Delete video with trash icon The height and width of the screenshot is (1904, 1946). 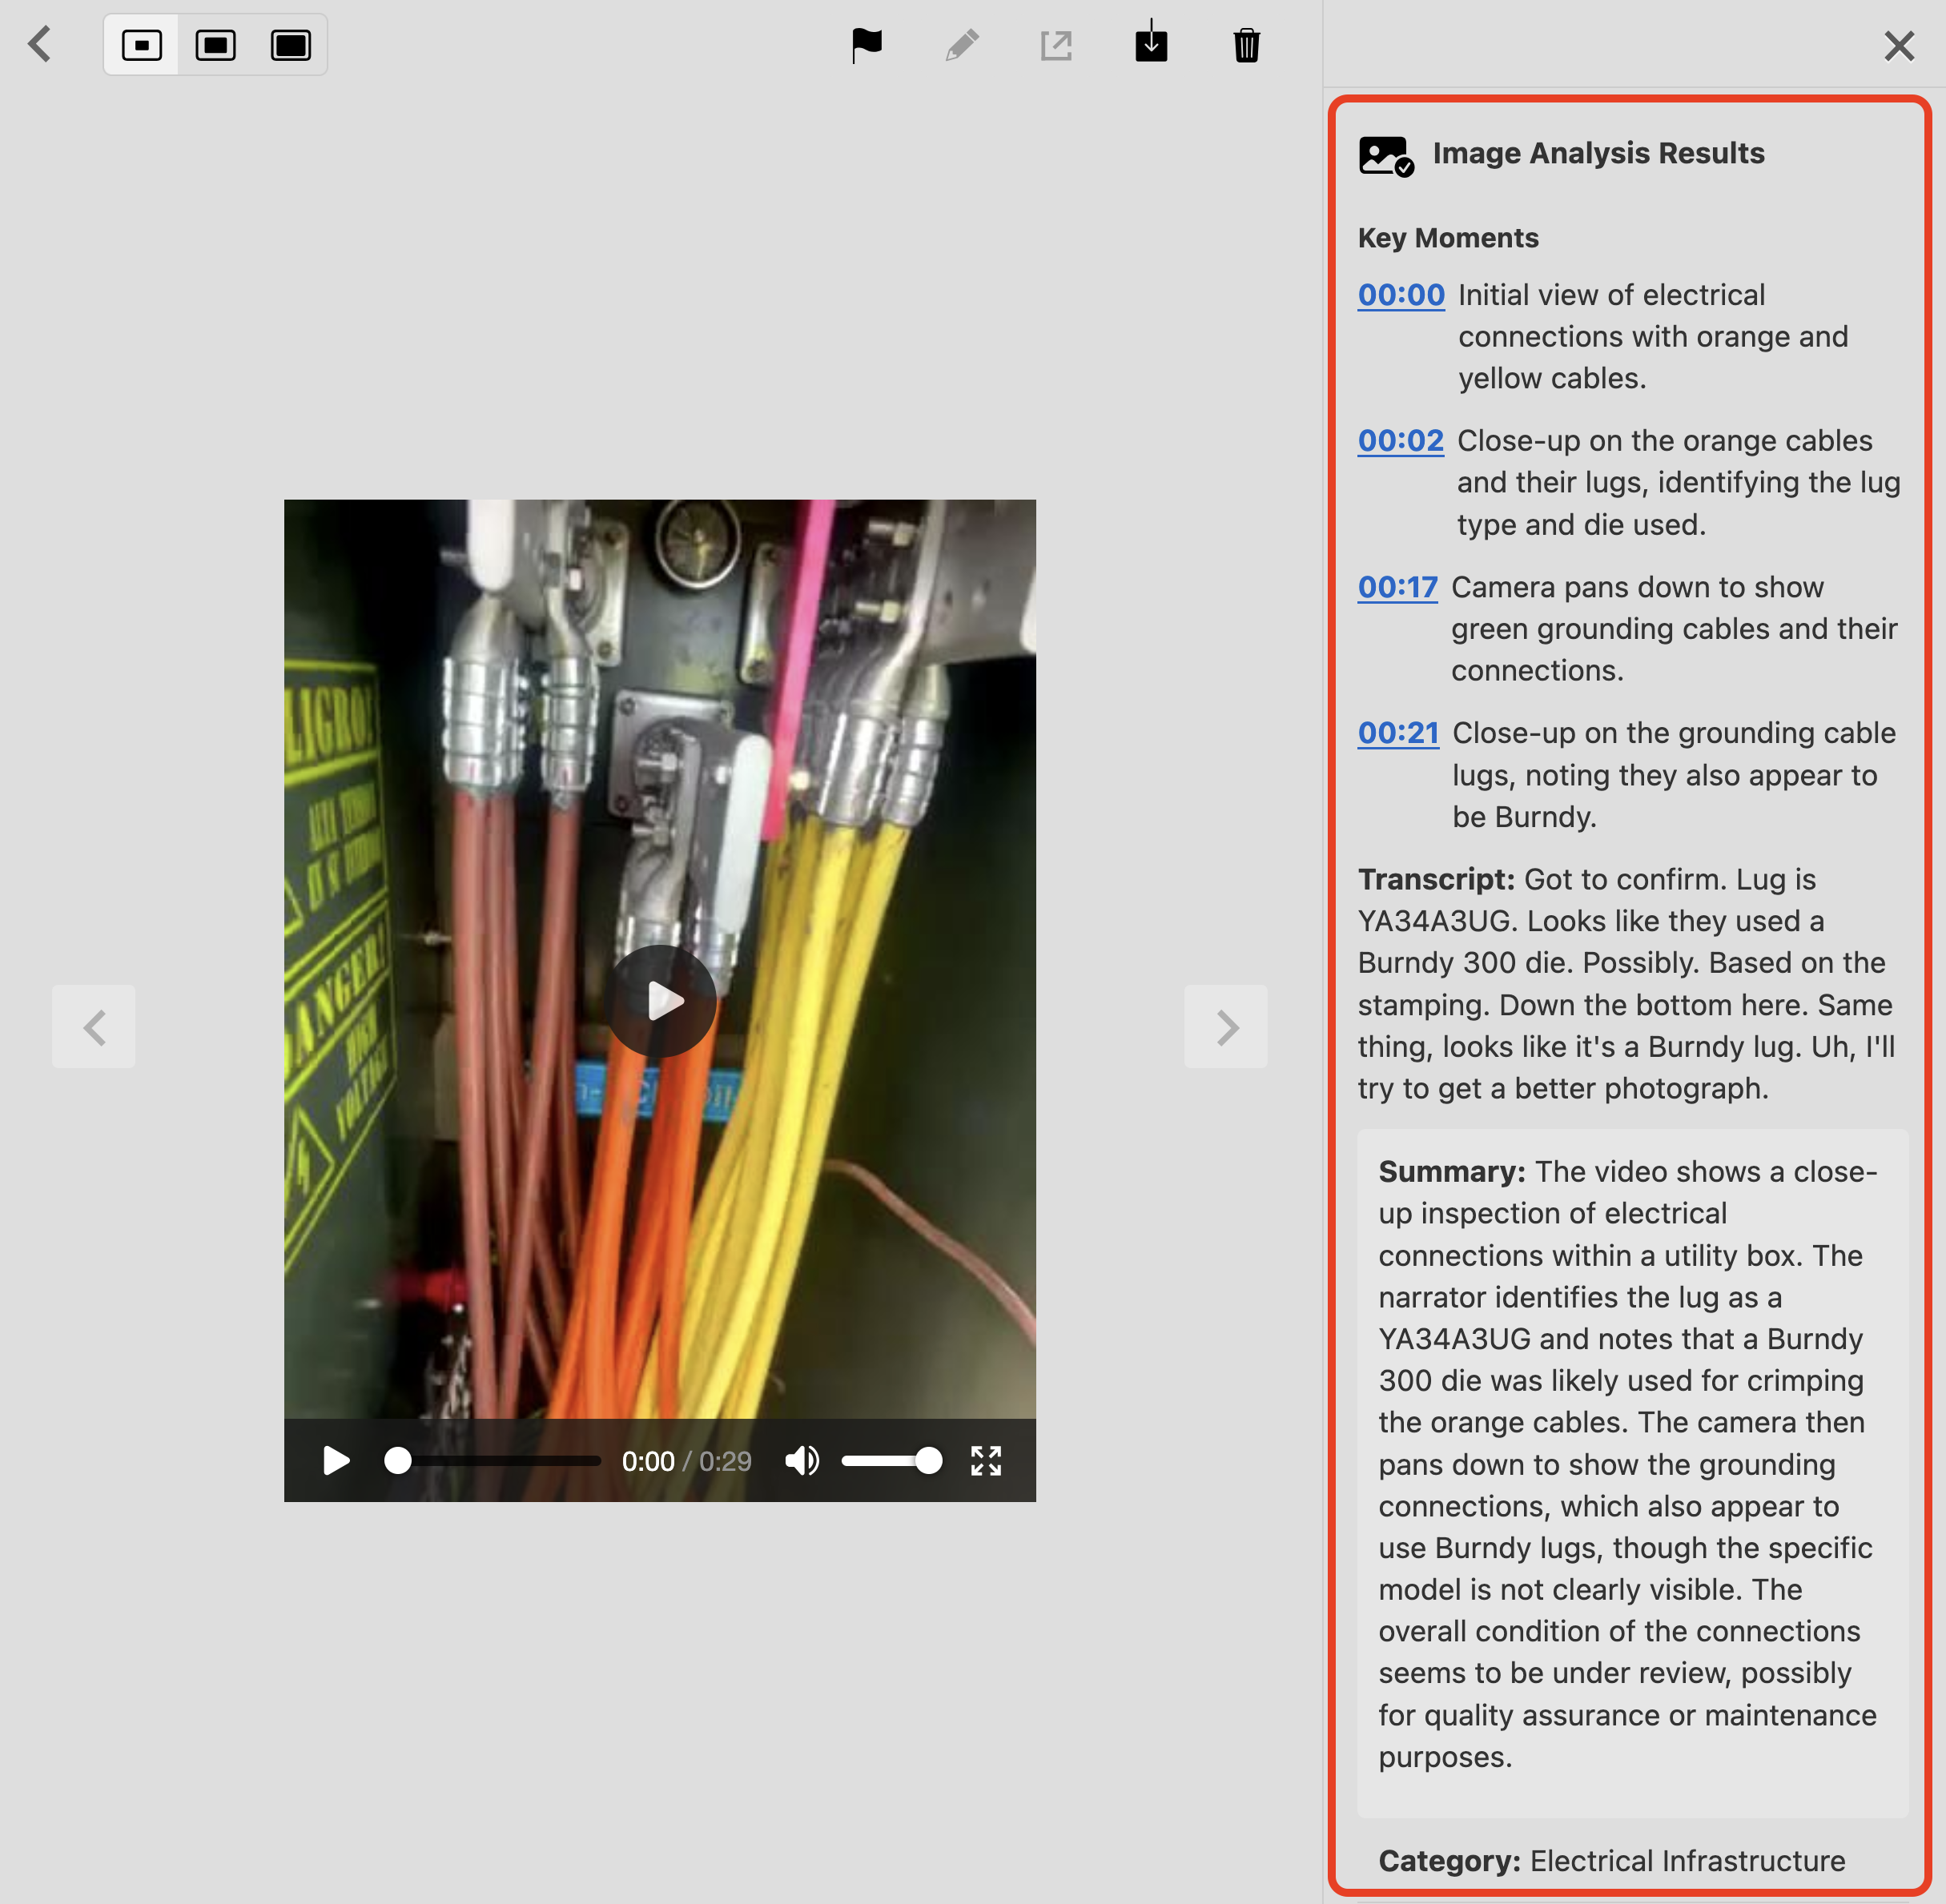1246,45
